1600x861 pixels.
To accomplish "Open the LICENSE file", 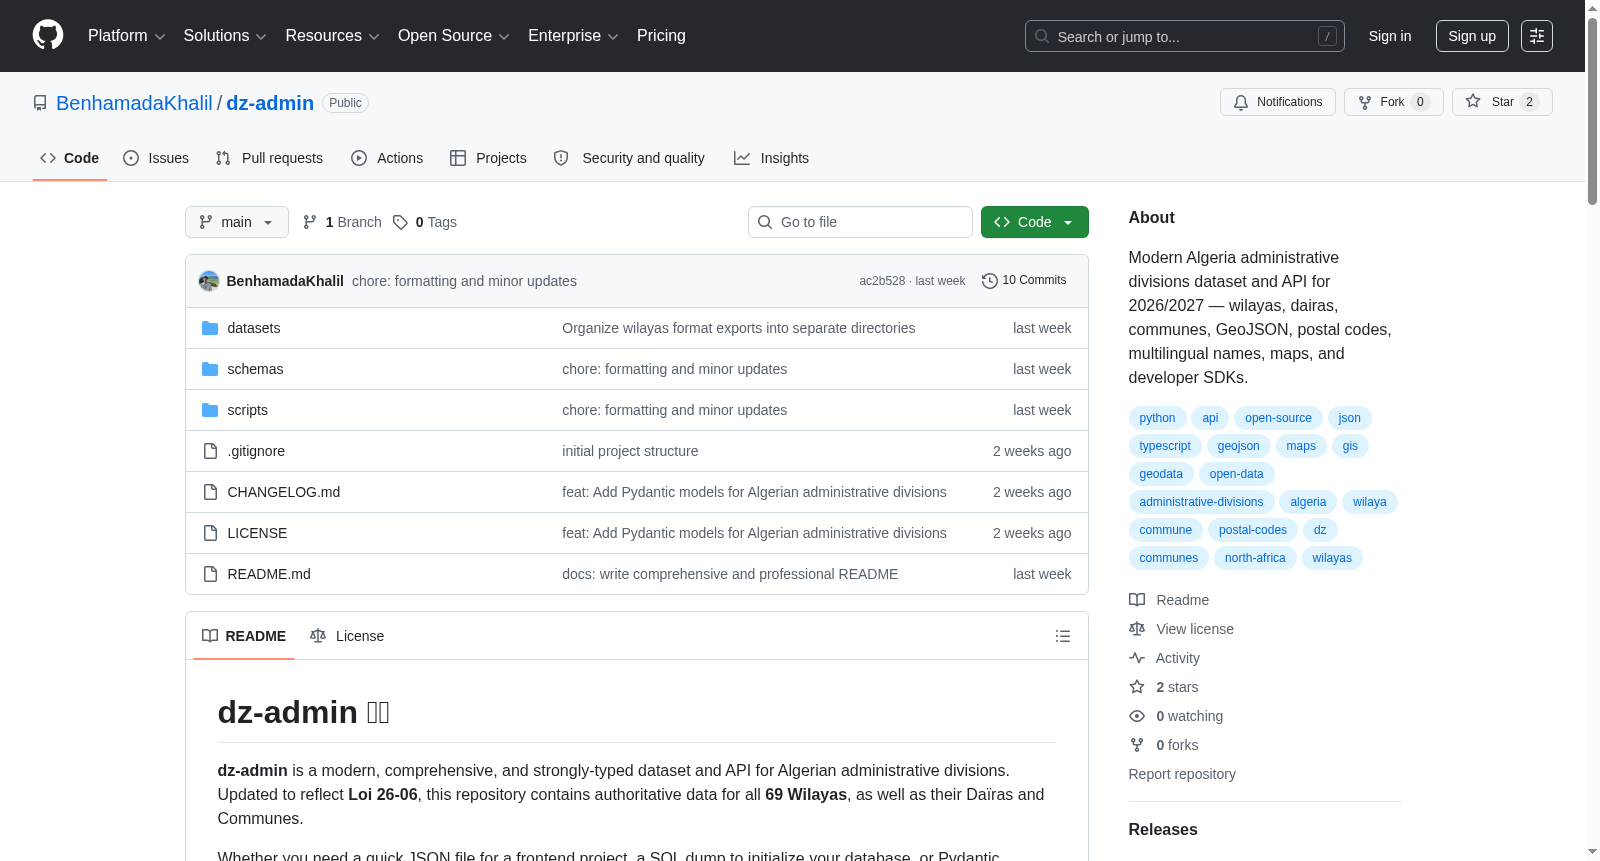I will pos(257,533).
